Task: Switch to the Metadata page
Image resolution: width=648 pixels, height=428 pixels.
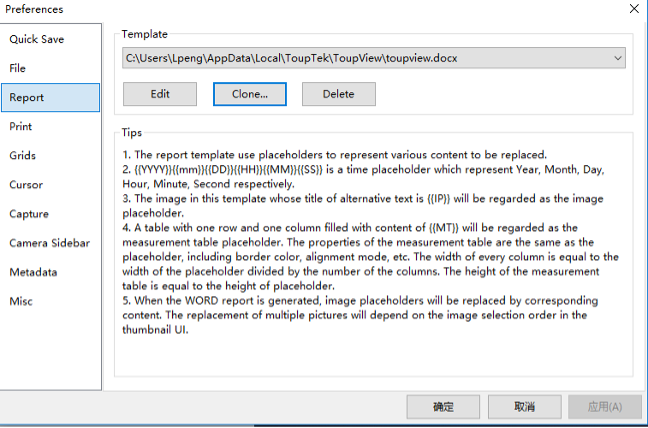Action: click(x=33, y=272)
